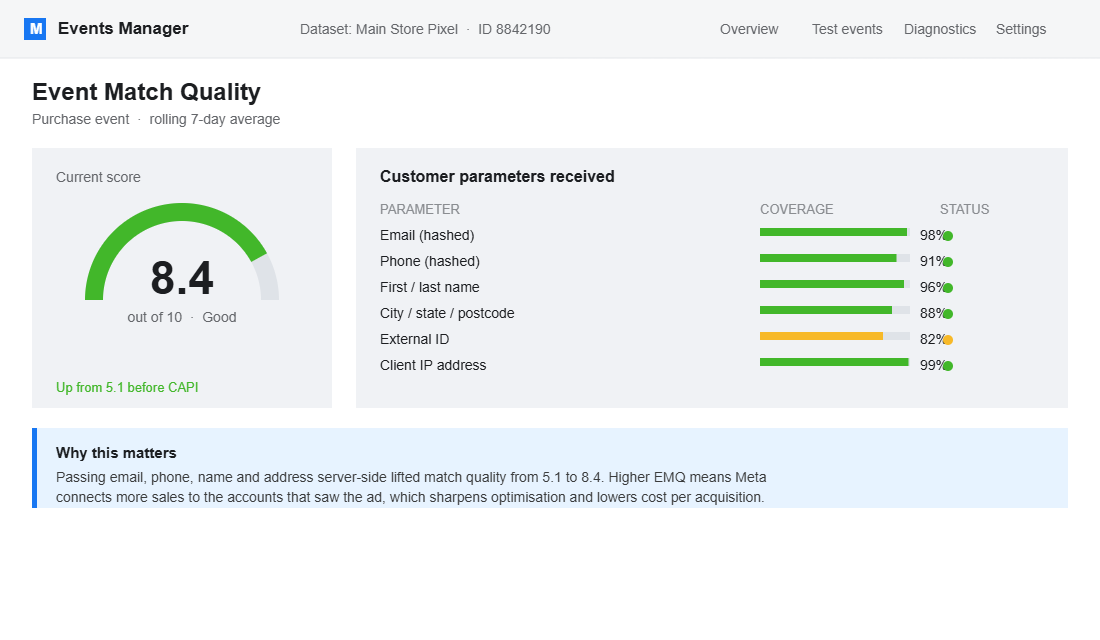Click the 82% coverage value
Screen dimensions: 1100x640
click(932, 339)
